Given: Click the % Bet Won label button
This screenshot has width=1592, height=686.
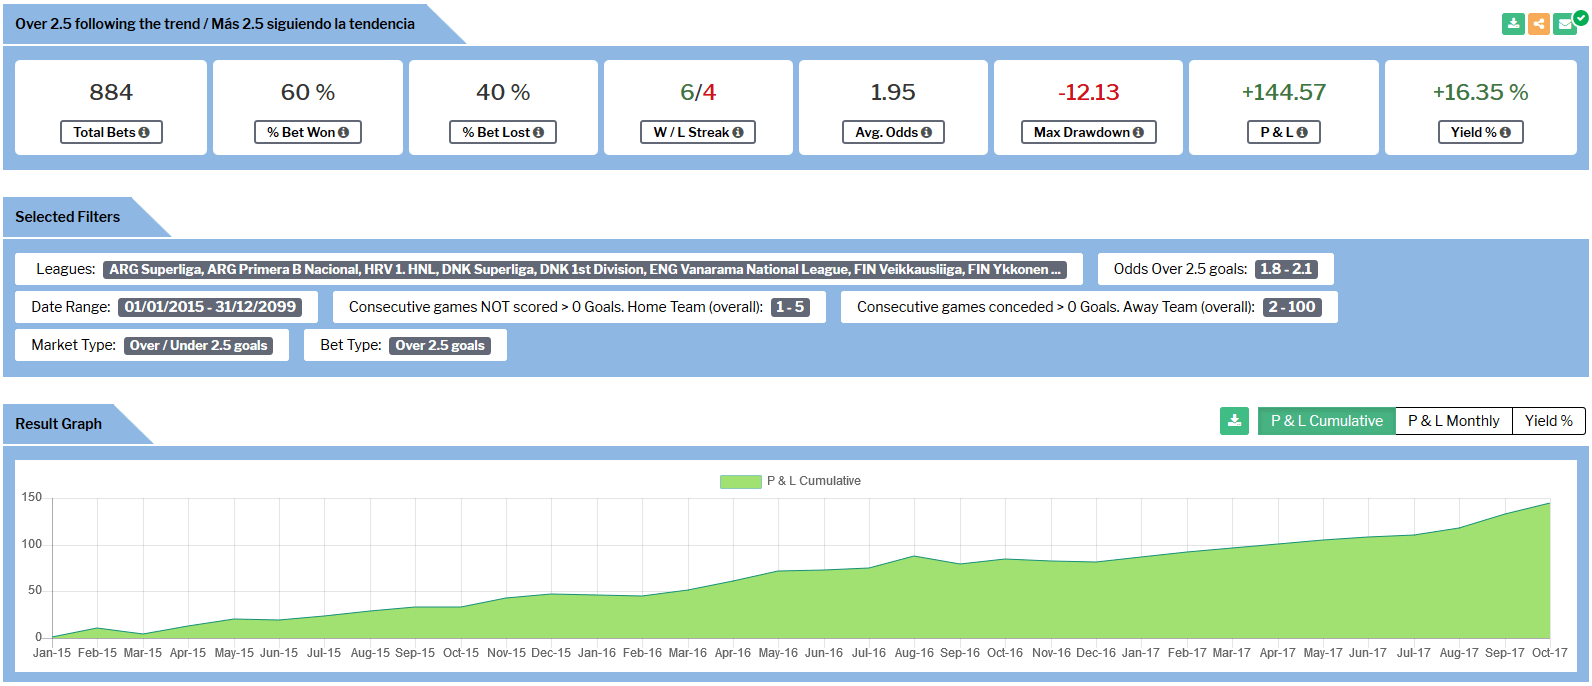Looking at the screenshot, I should [x=308, y=132].
